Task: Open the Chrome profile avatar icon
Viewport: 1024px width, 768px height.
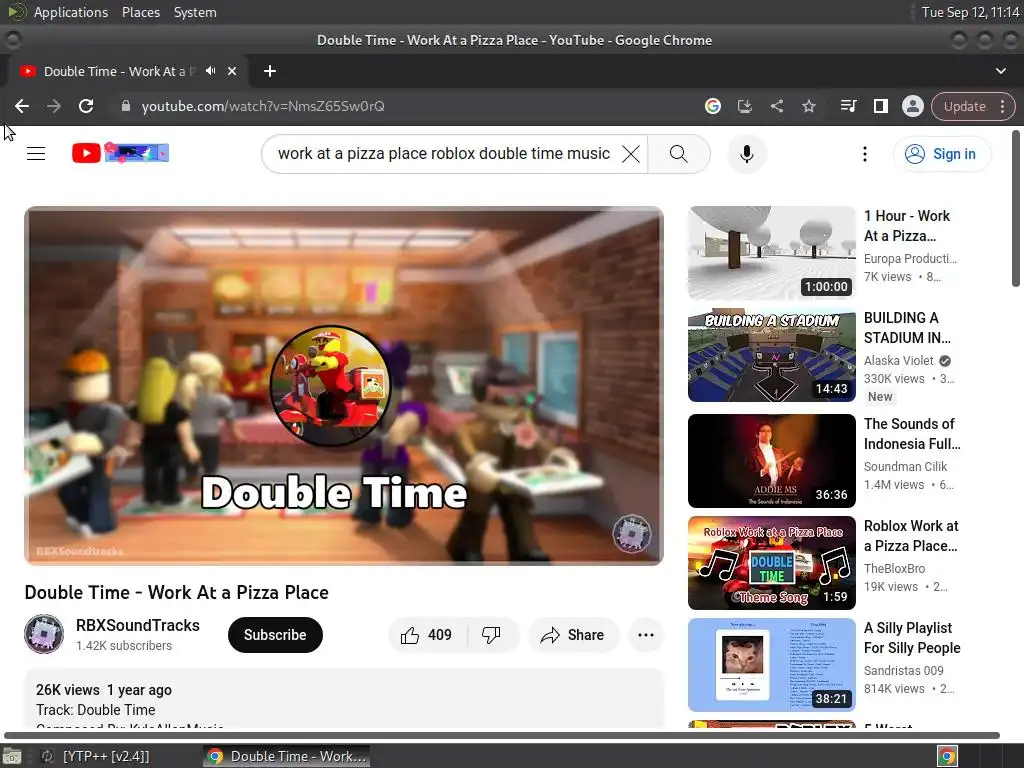Action: point(912,106)
